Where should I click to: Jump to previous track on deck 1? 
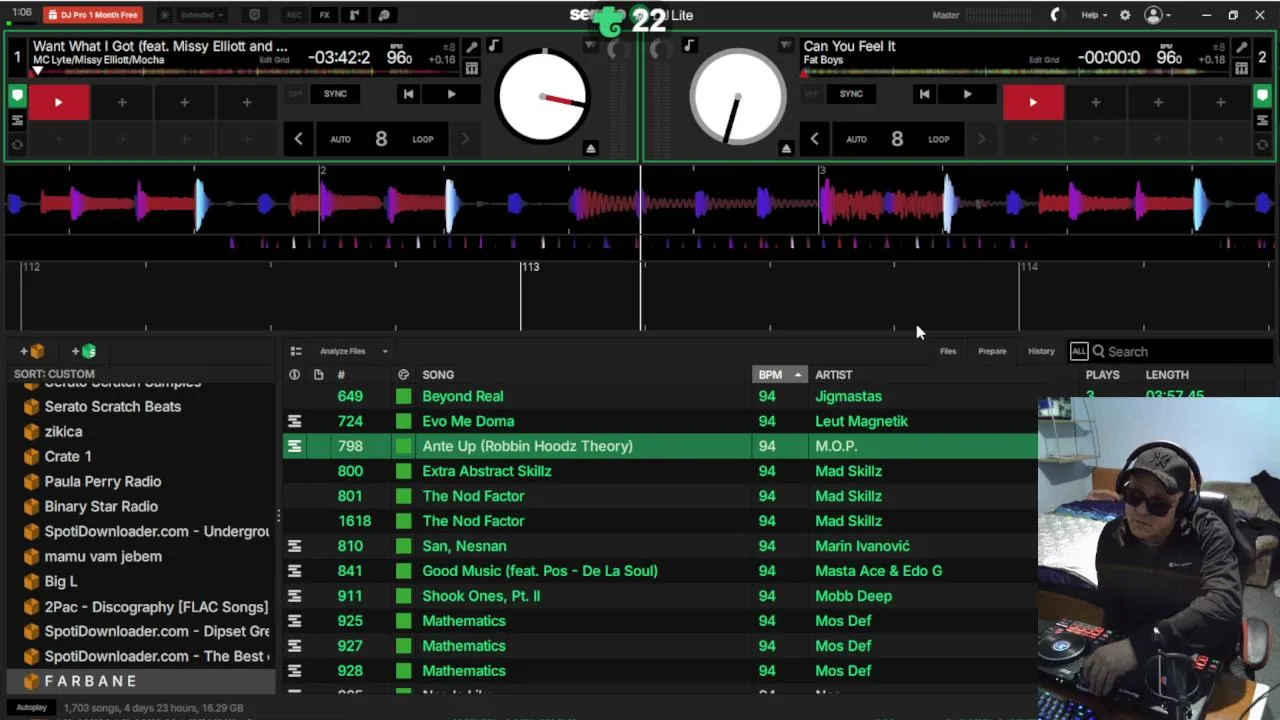click(x=408, y=94)
